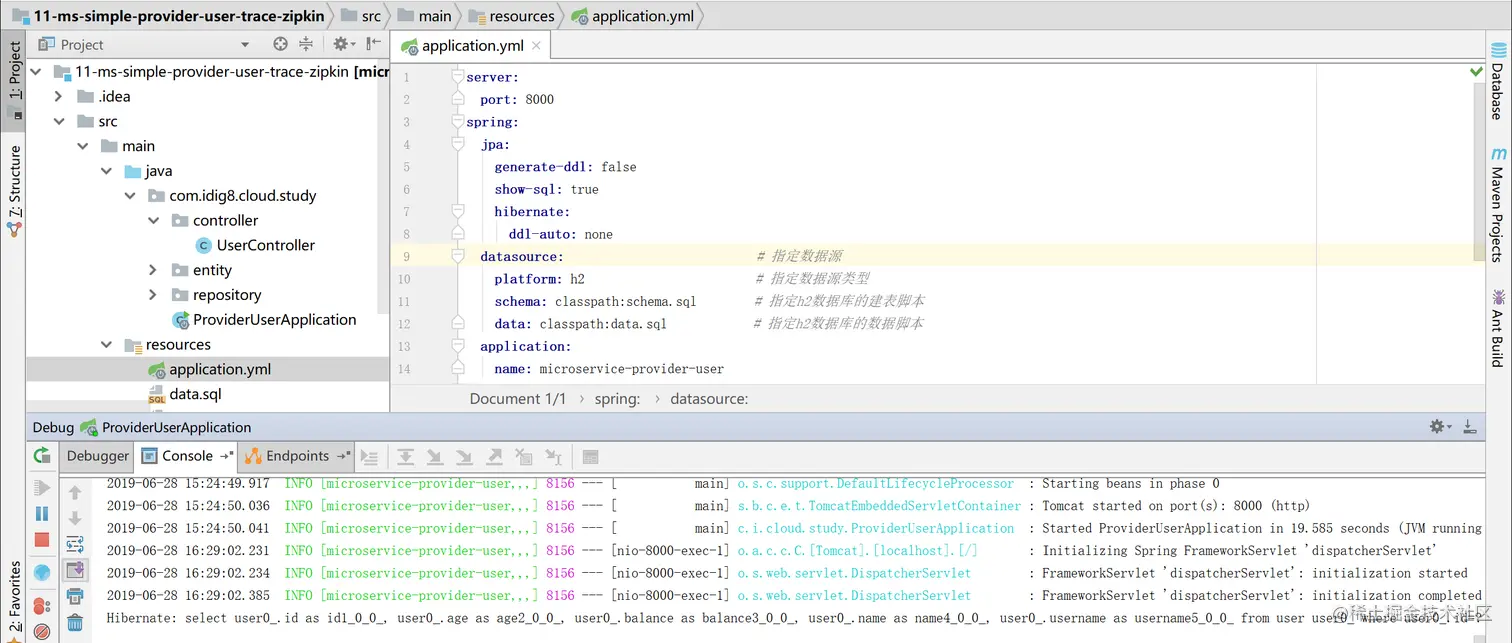Click spring: in bottom breadcrumb

[617, 398]
